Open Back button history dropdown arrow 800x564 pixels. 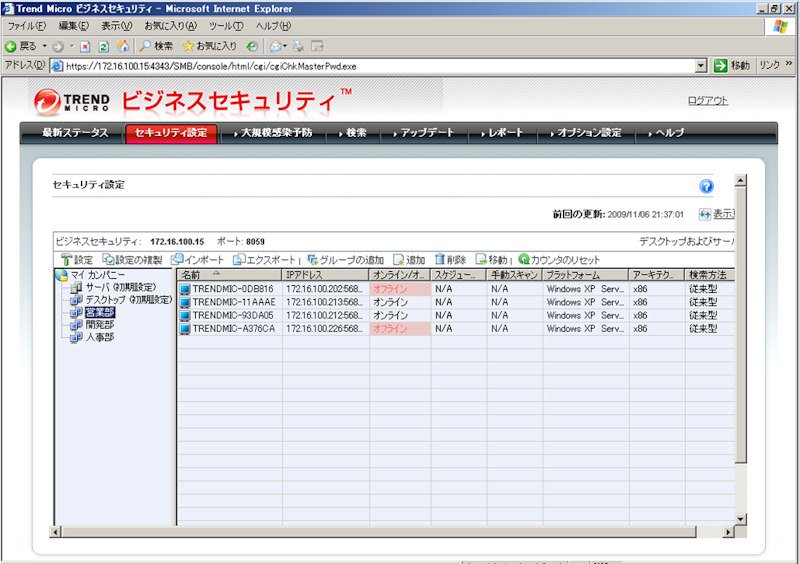click(44, 46)
